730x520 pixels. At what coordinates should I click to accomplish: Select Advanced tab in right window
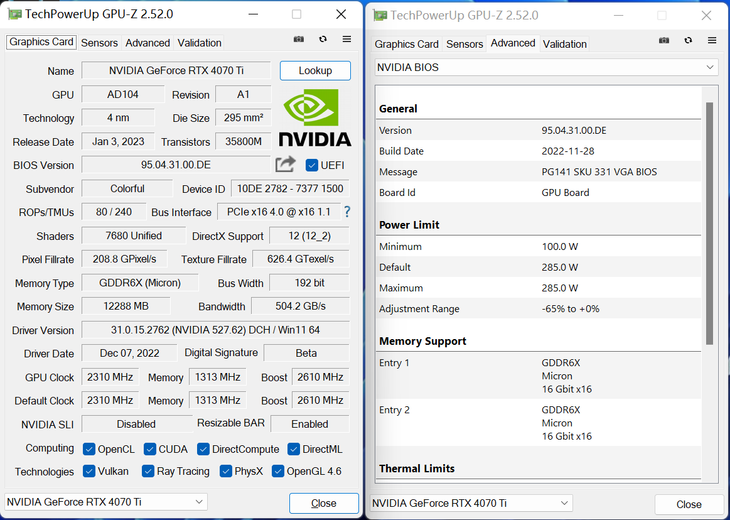513,43
